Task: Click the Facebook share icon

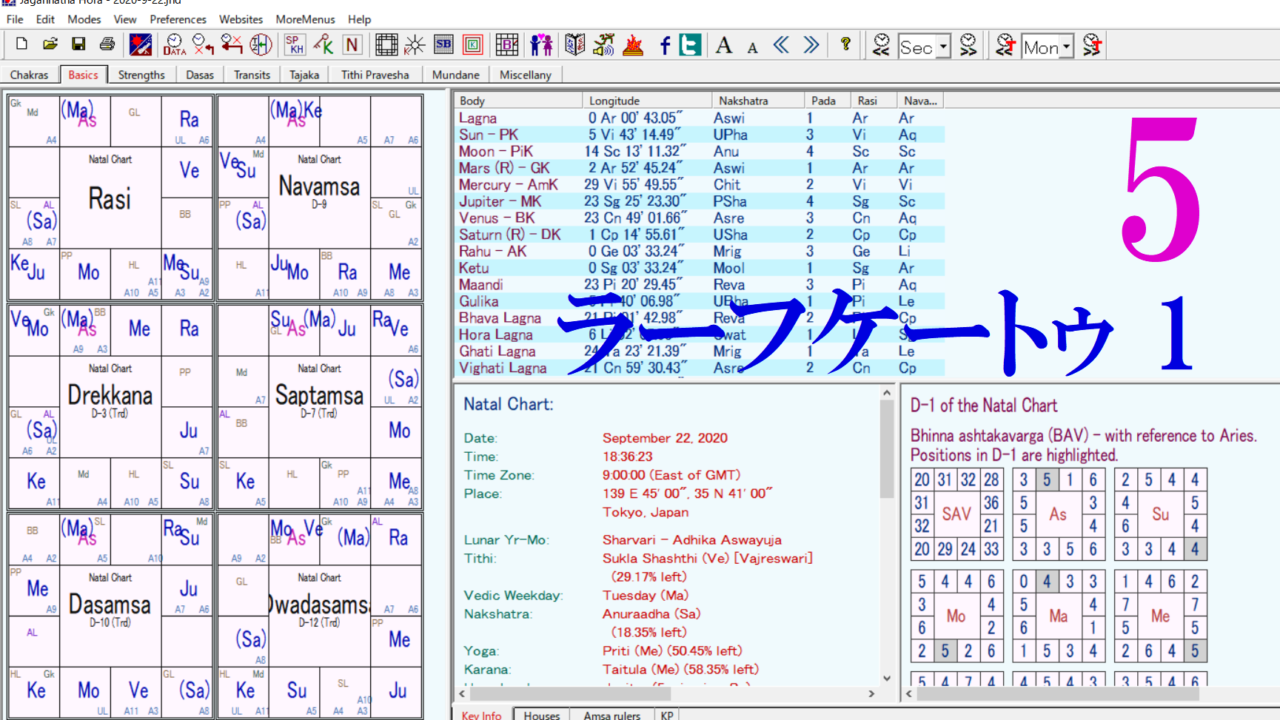Action: 664,44
